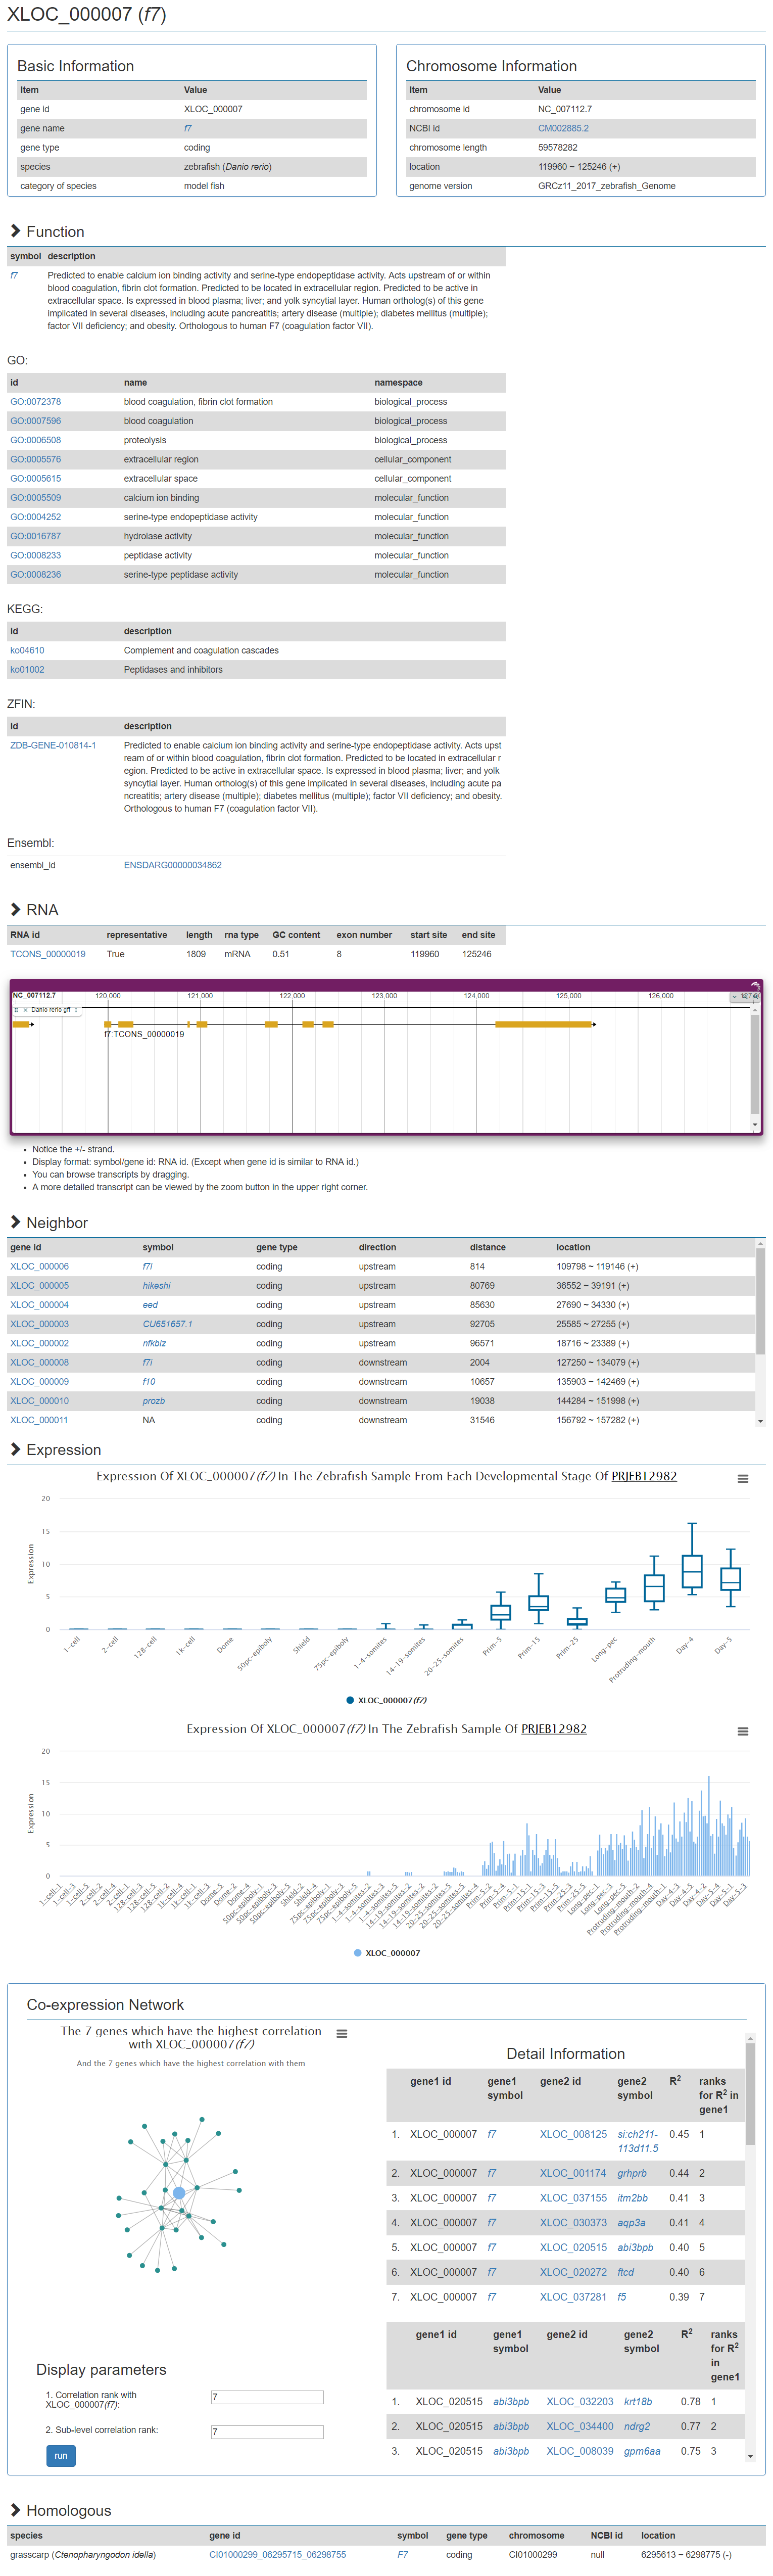Collapse the RNA section chevron

15,909
